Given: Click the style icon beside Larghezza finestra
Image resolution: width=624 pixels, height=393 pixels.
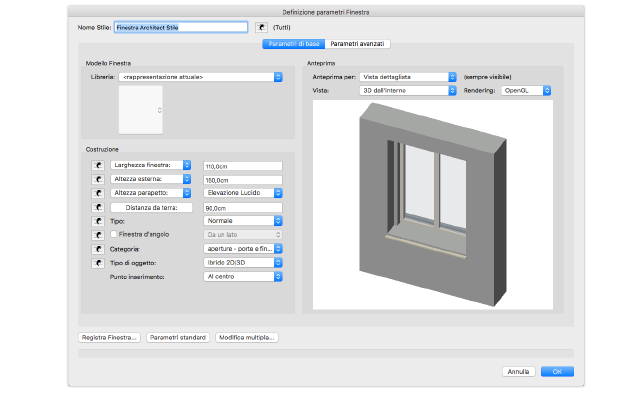Looking at the screenshot, I should 98,165.
